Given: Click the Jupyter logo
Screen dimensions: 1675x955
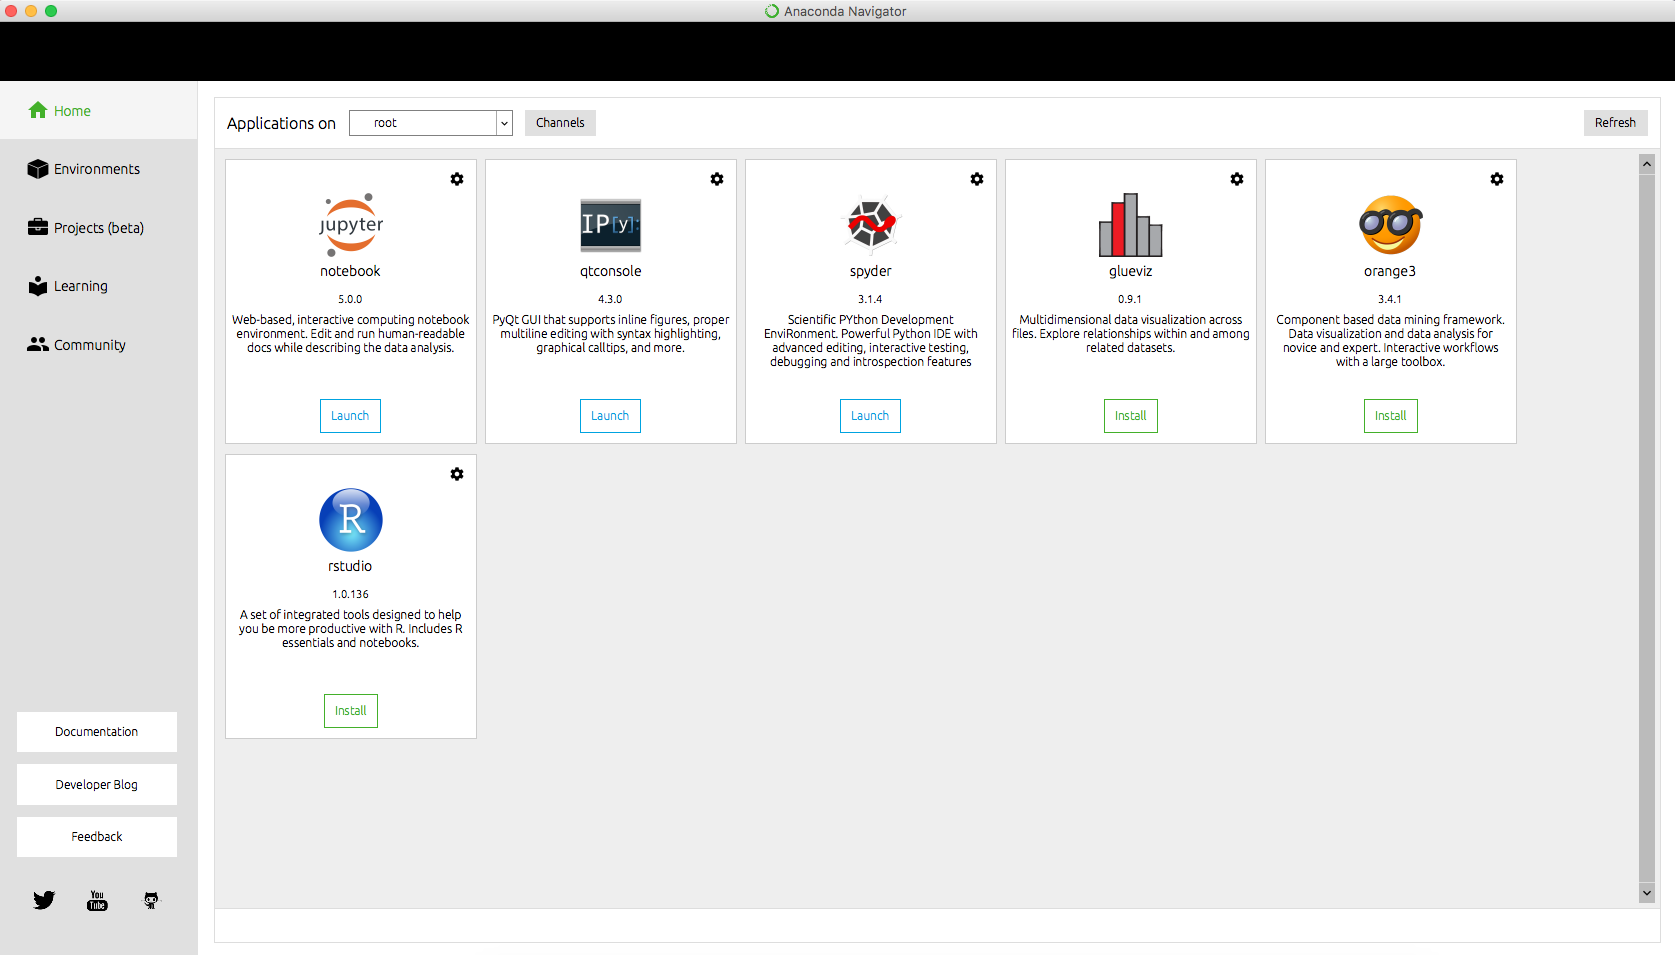Looking at the screenshot, I should coord(351,224).
